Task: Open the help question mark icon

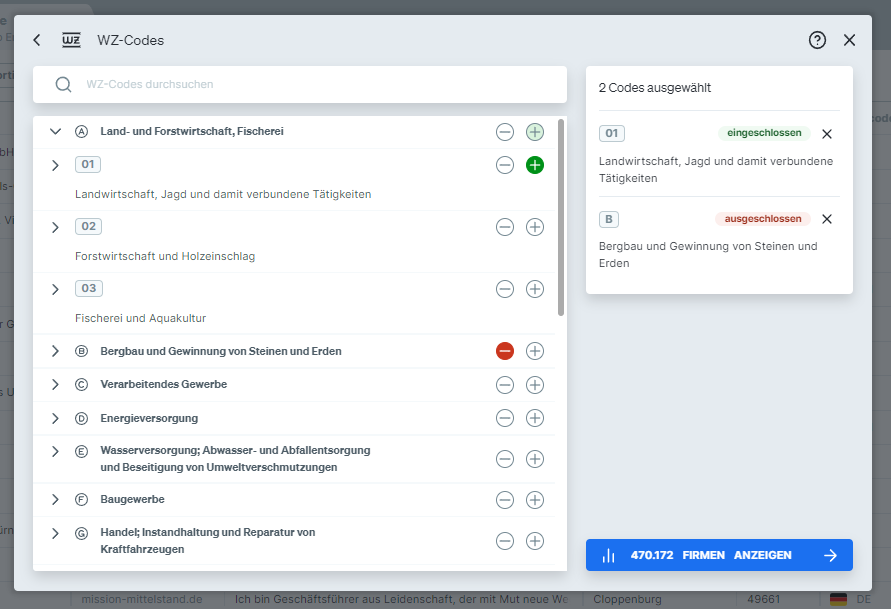Action: coord(817,40)
